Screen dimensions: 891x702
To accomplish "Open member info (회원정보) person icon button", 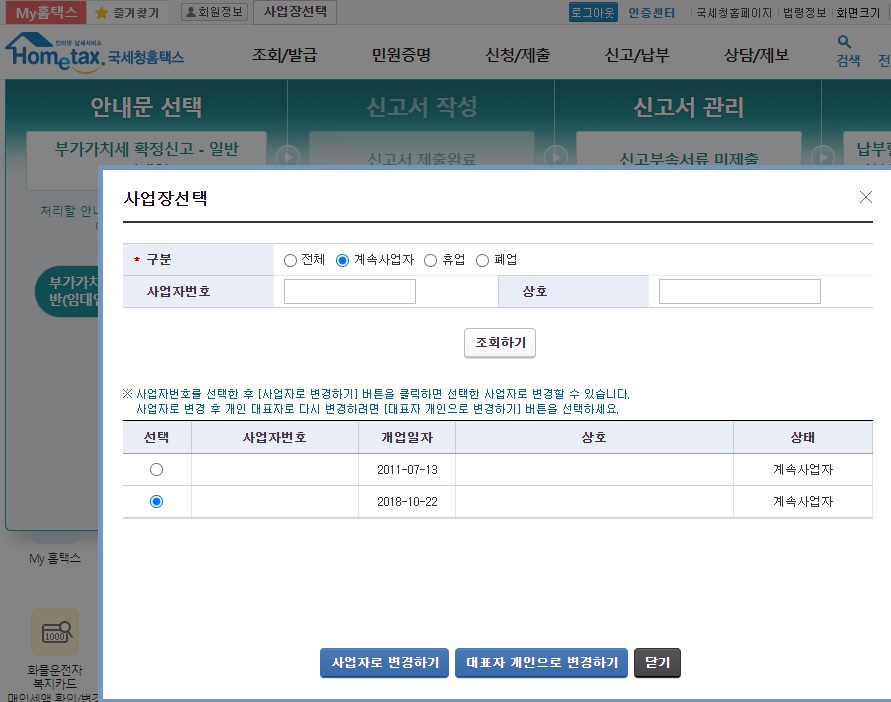I will pyautogui.click(x=214, y=12).
